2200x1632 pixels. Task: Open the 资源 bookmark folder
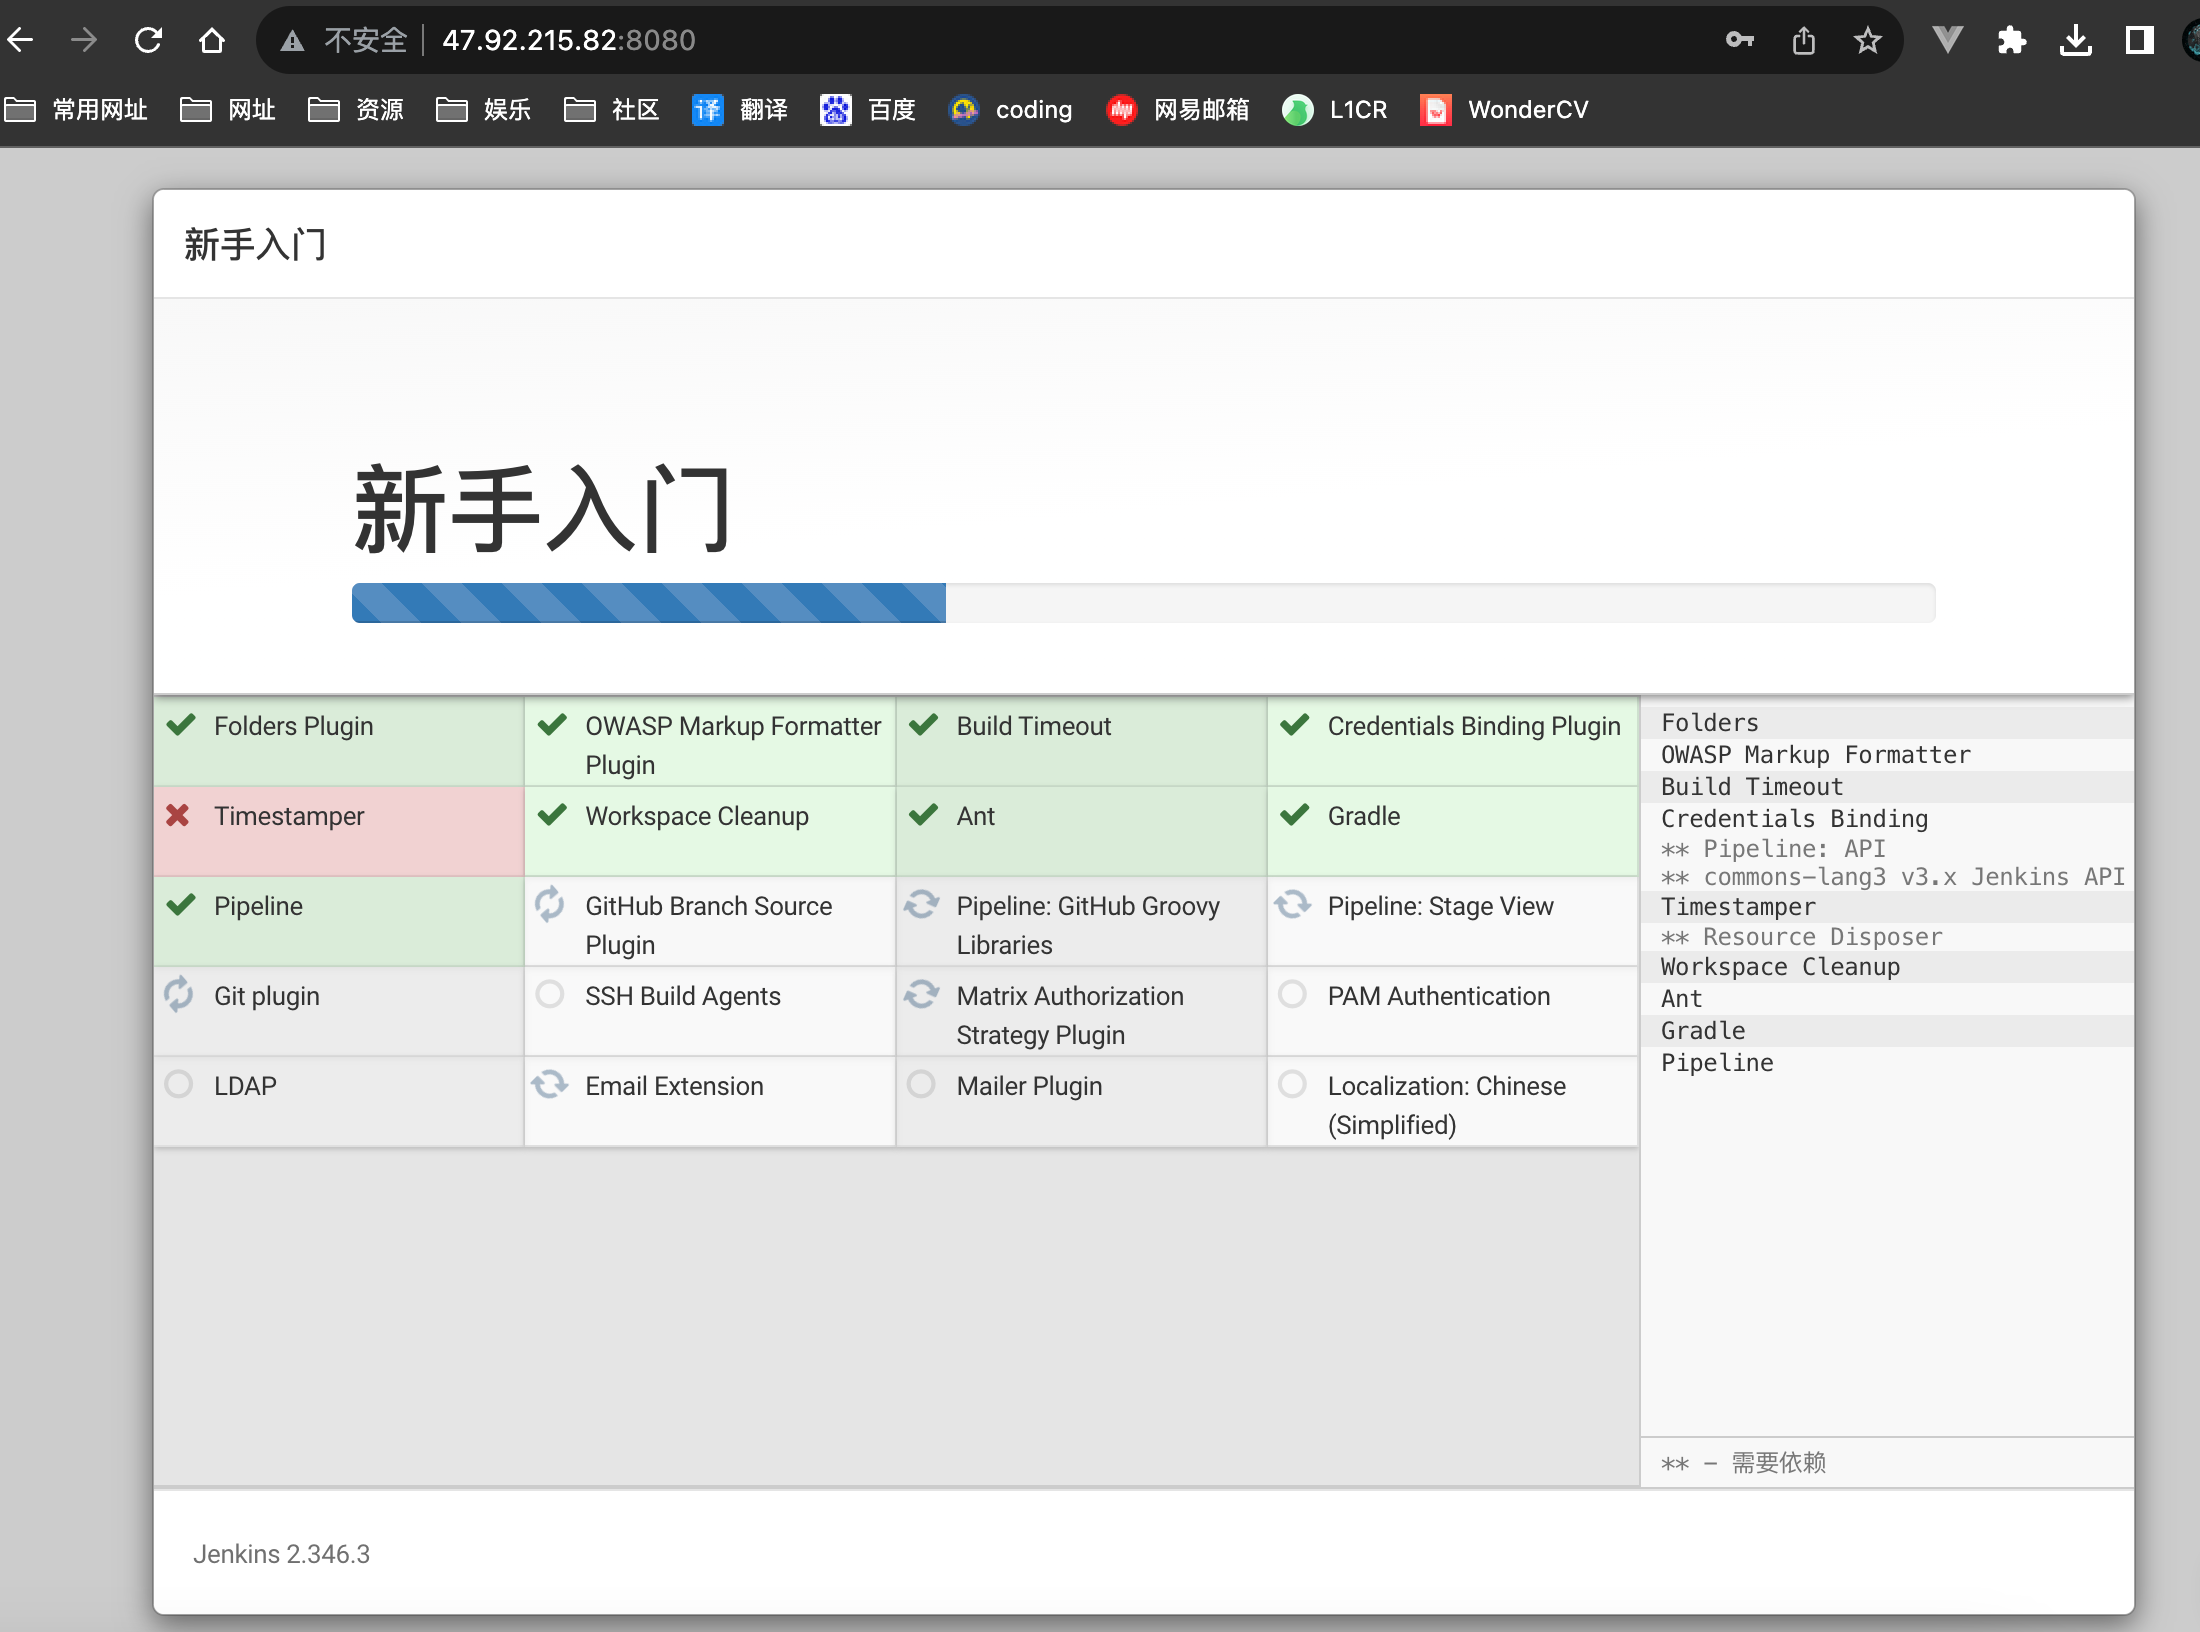[x=356, y=110]
